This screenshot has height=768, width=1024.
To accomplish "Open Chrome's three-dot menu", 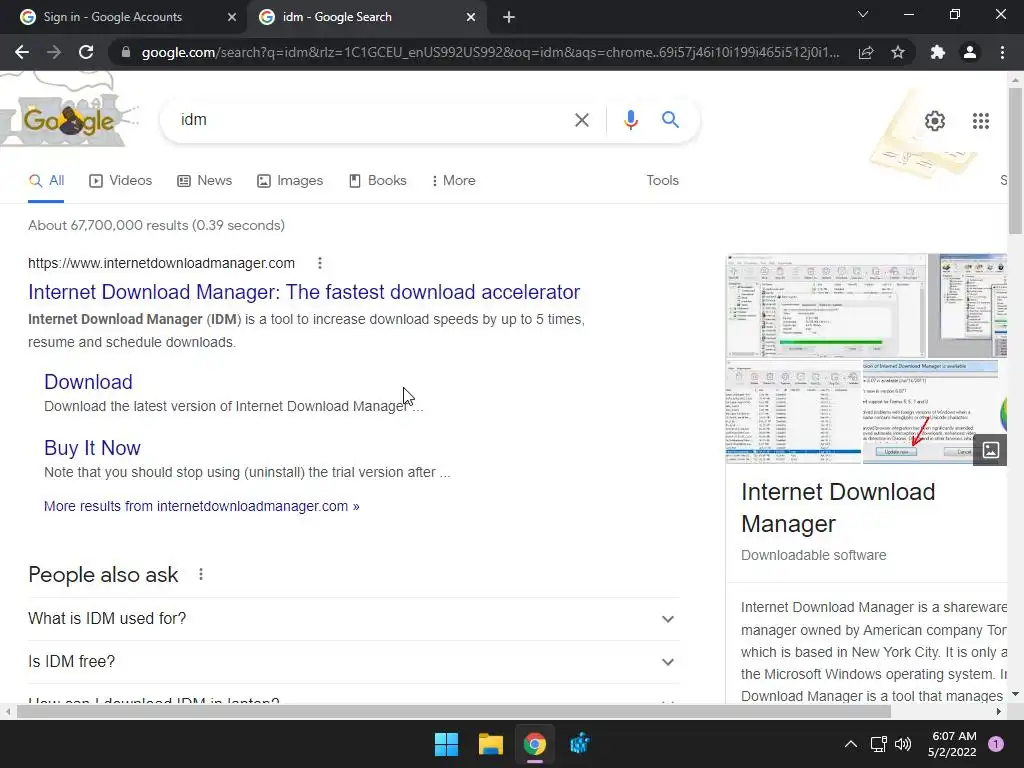I will 1002,52.
